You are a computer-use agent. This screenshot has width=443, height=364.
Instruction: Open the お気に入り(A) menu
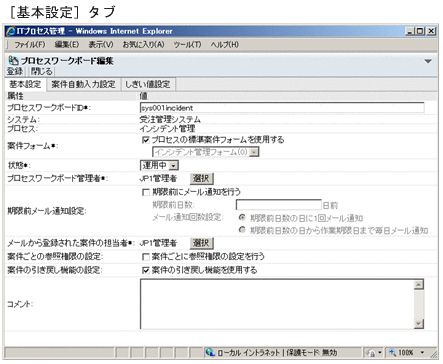coord(143,44)
